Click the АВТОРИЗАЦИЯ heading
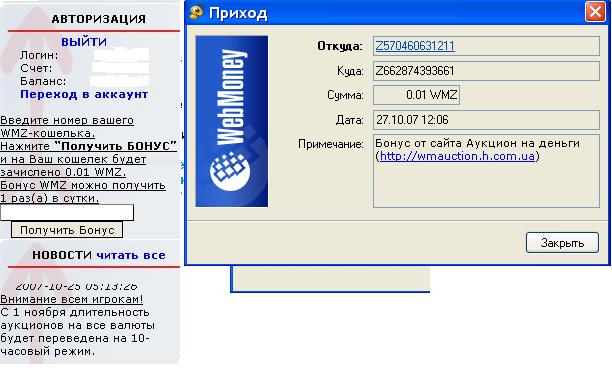 tap(99, 19)
